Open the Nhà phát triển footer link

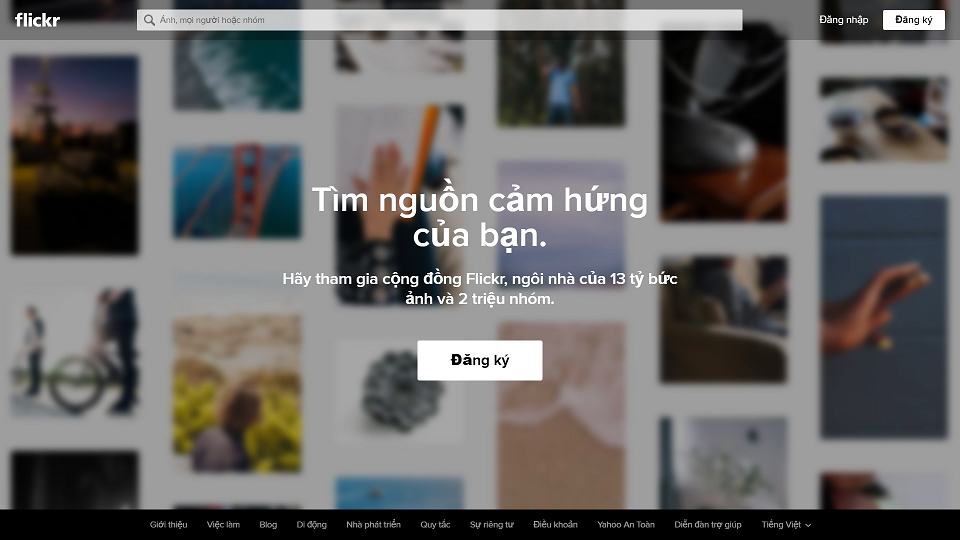point(373,525)
